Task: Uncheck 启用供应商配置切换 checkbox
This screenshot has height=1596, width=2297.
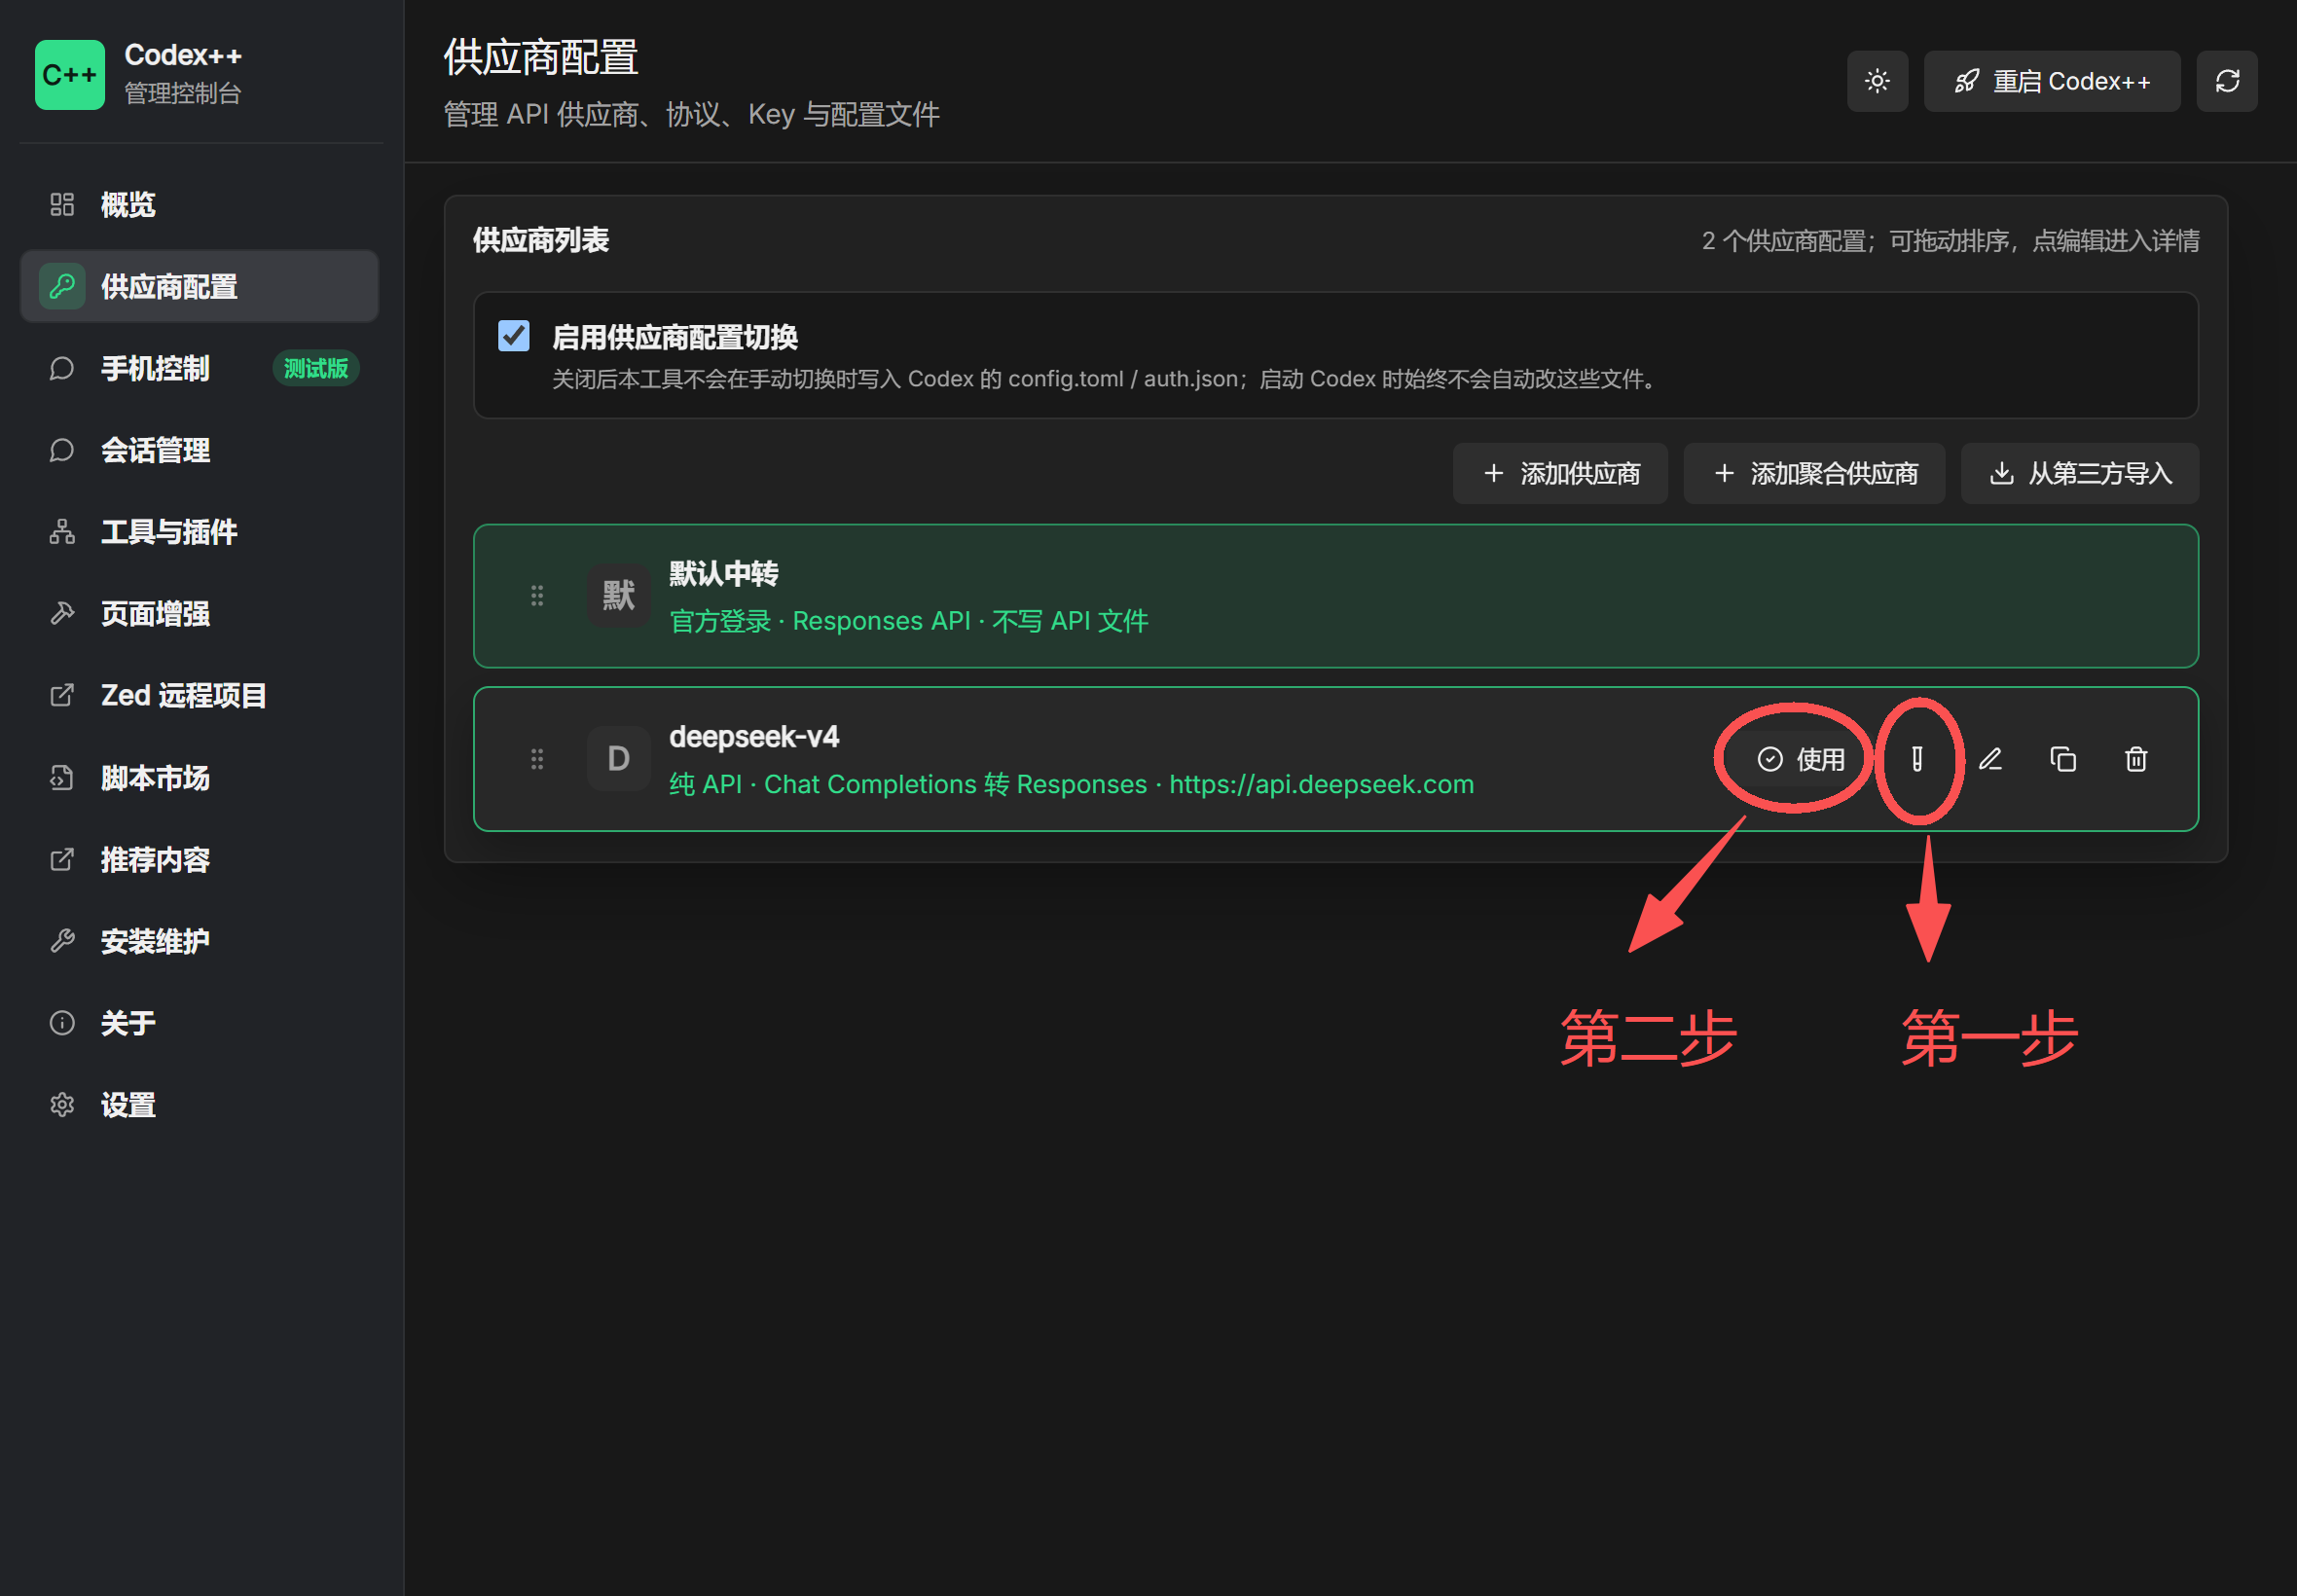Action: pos(514,336)
